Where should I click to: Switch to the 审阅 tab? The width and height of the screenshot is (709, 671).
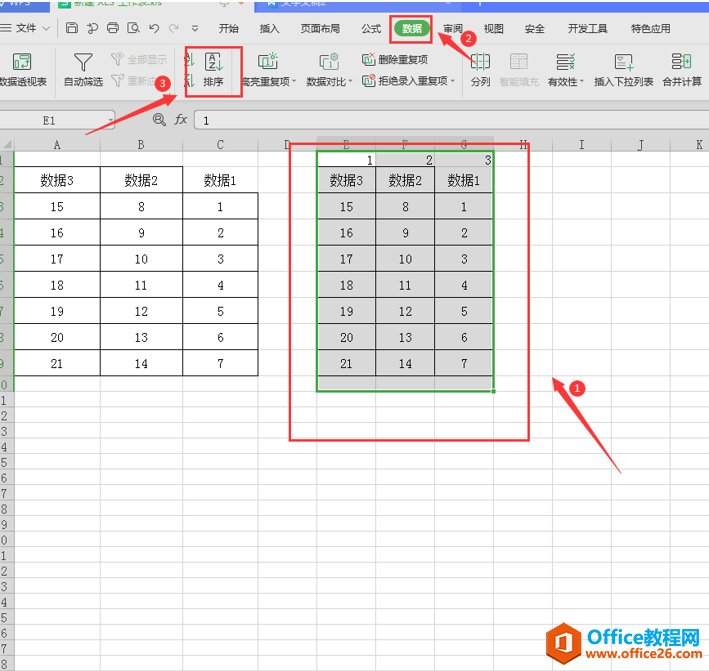click(x=453, y=28)
